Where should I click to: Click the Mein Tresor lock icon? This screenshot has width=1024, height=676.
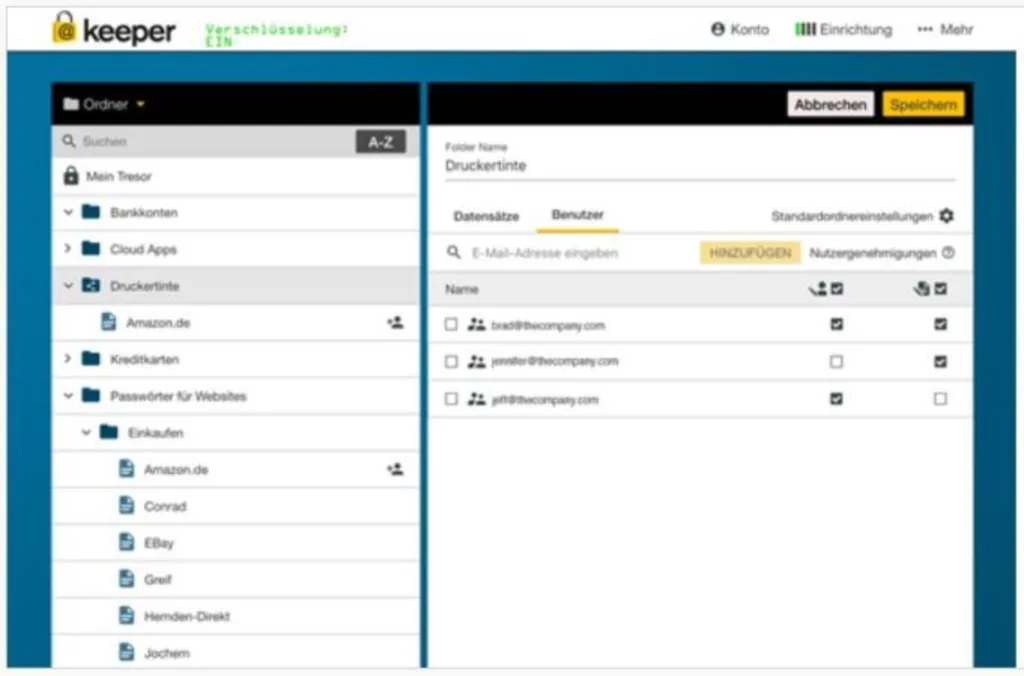click(x=71, y=176)
